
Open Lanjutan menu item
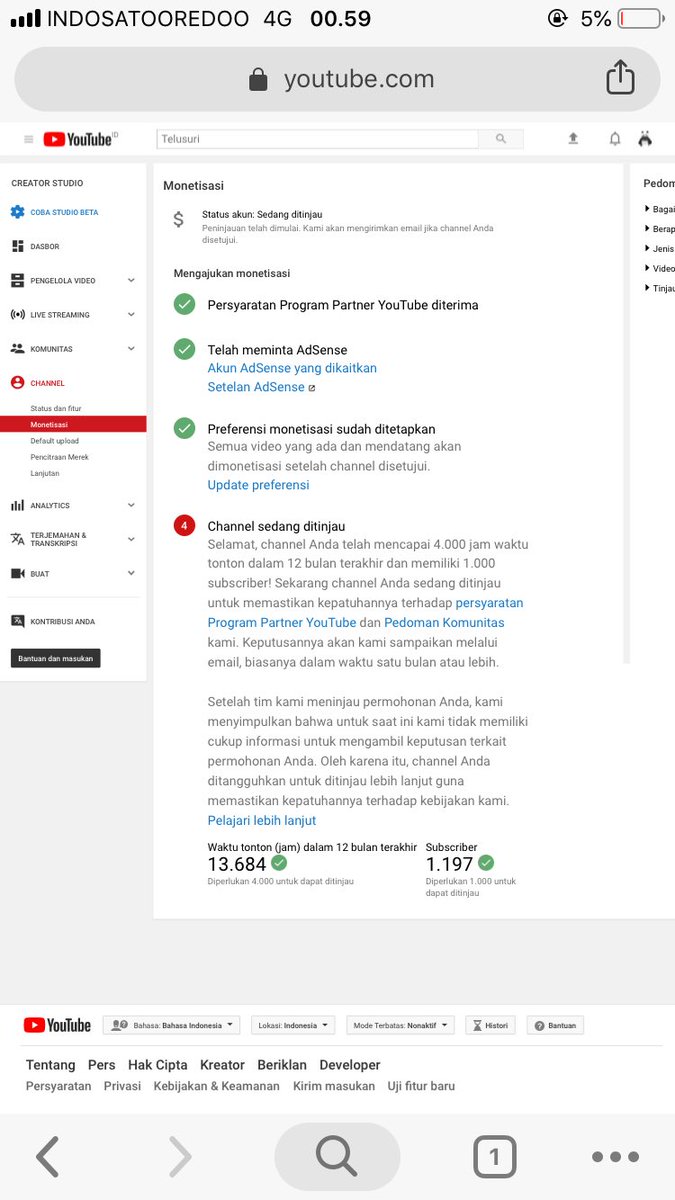tap(44, 473)
